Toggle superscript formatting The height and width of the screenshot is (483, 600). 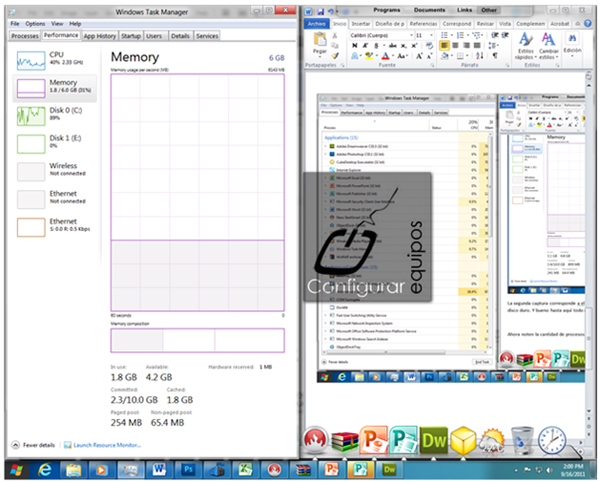tap(414, 46)
